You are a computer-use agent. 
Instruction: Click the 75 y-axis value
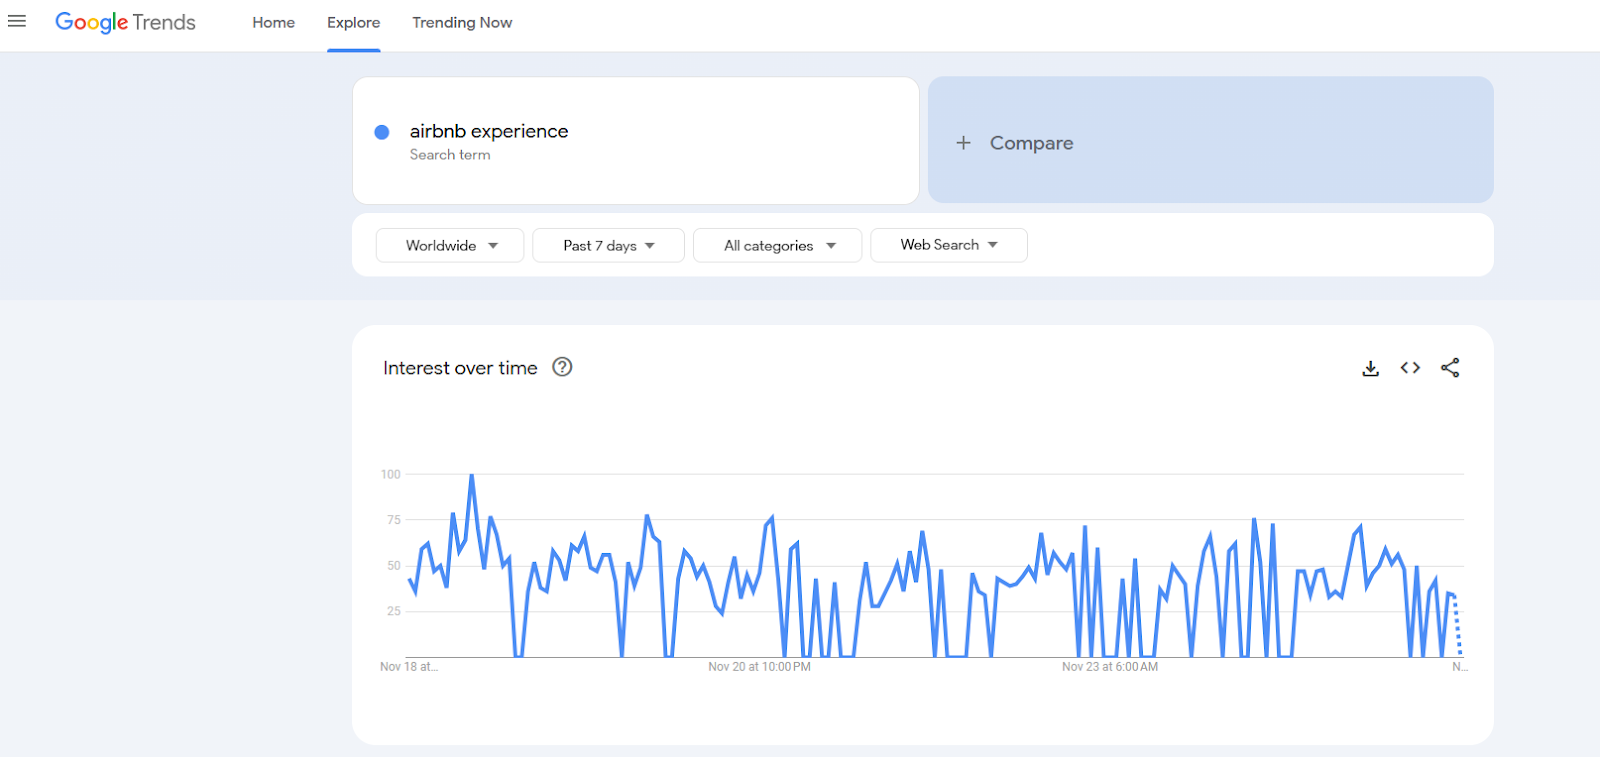tap(394, 520)
